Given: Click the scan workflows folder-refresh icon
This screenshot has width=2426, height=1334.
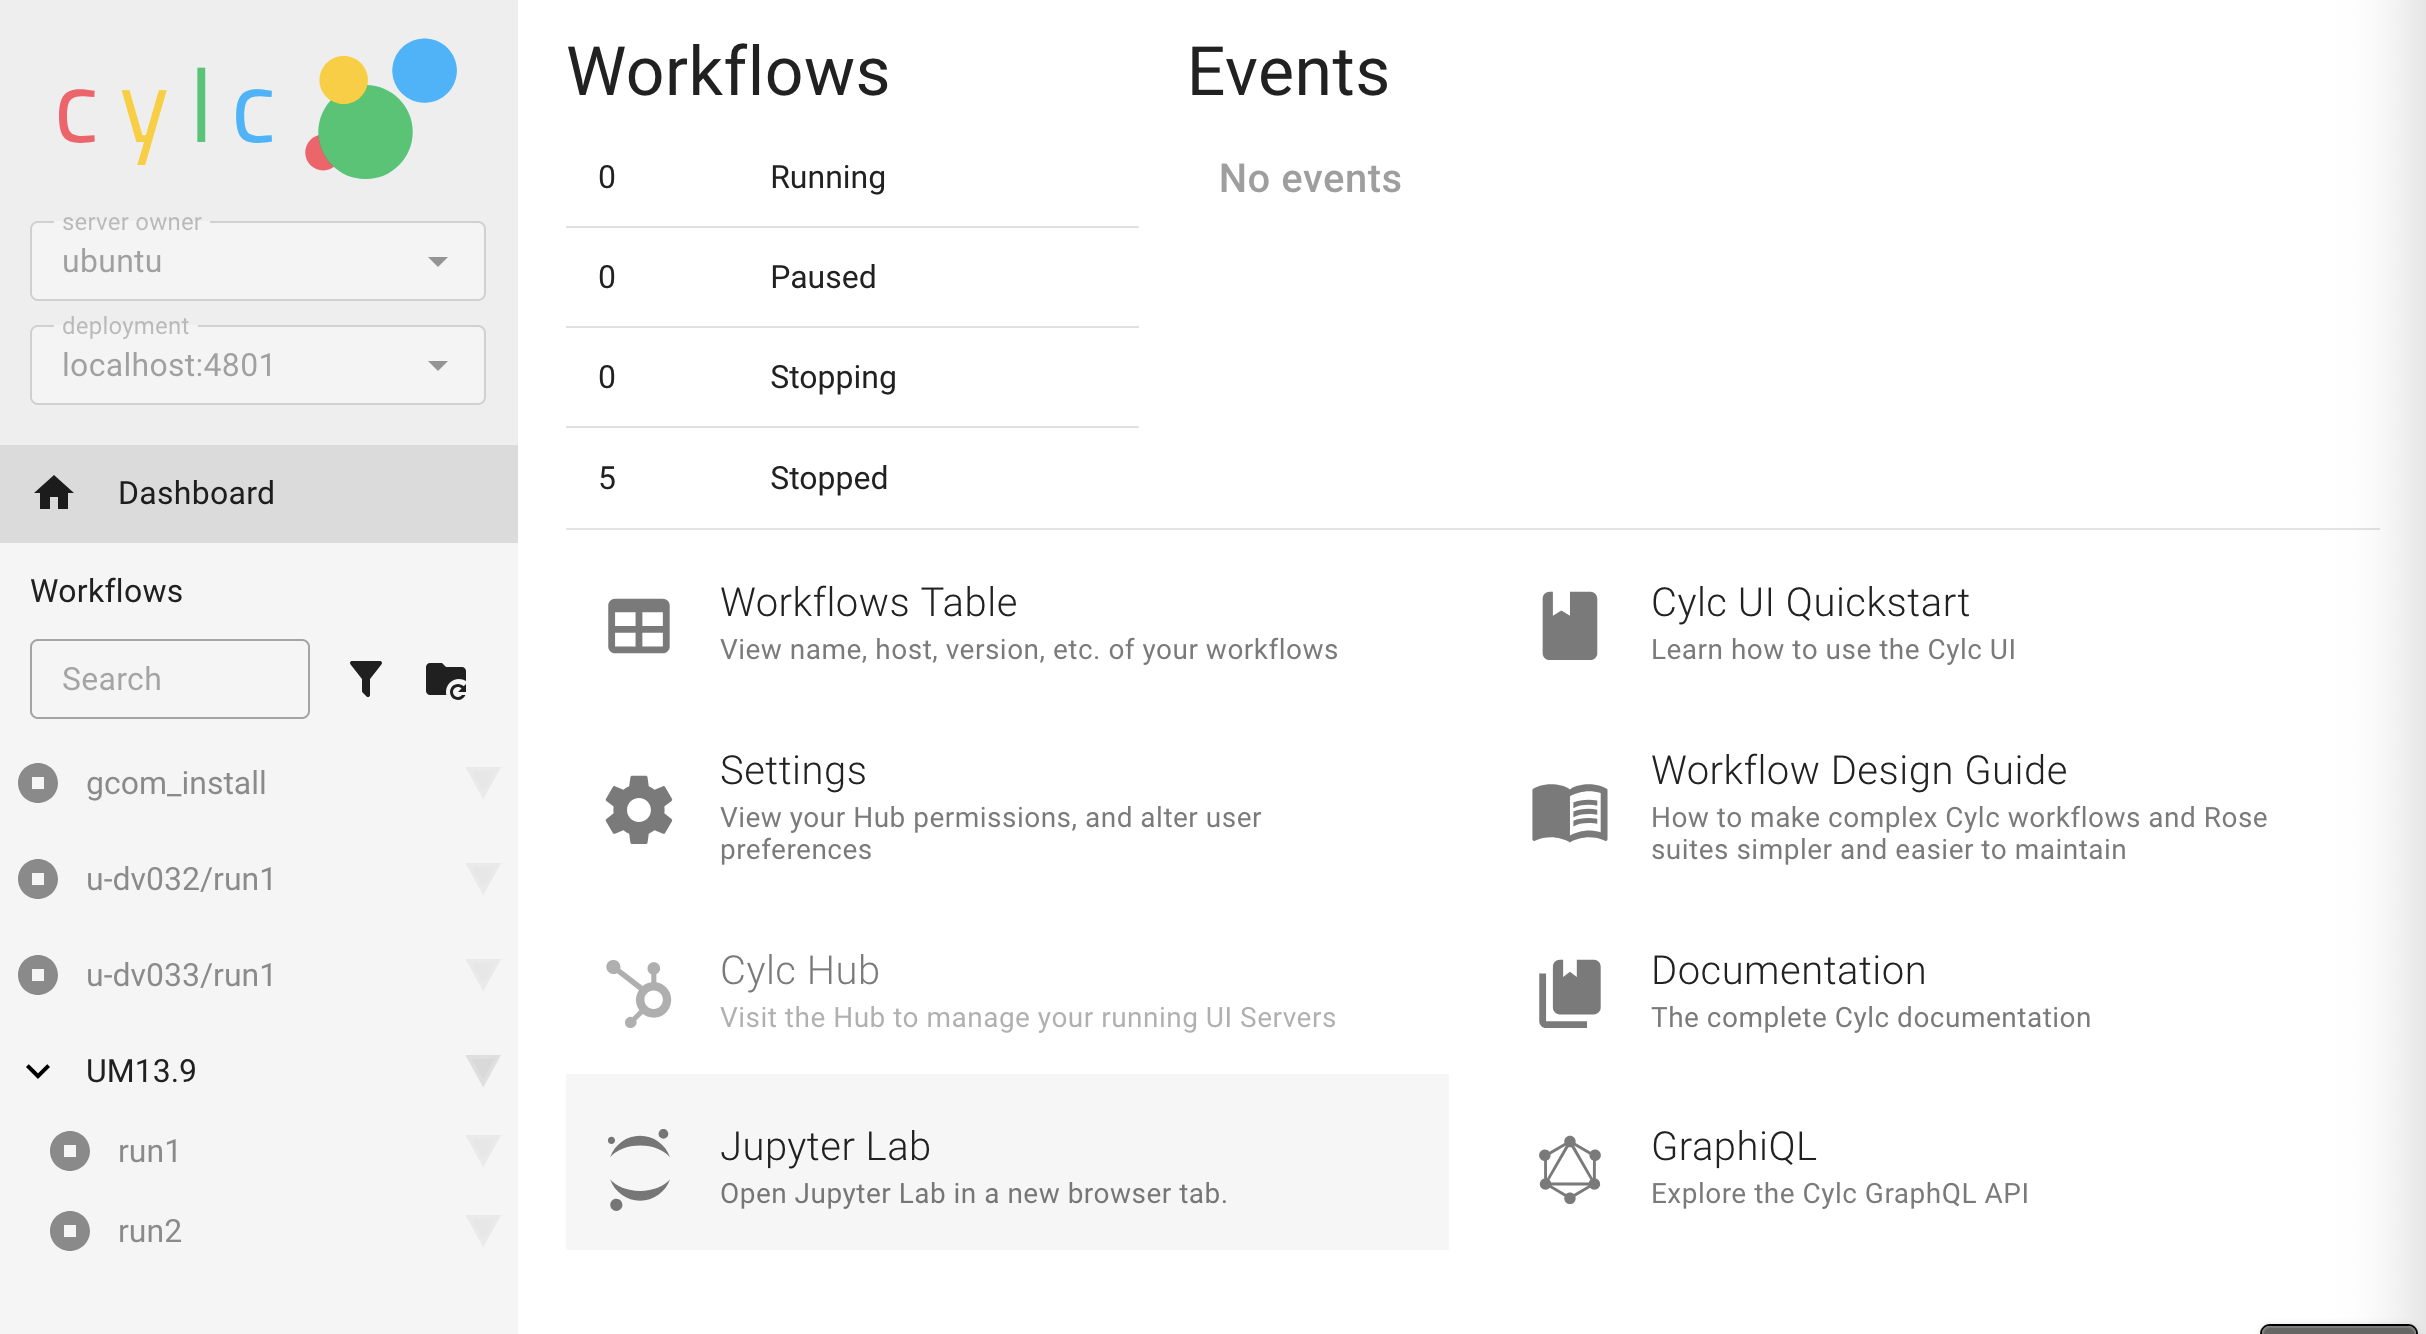Looking at the screenshot, I should pyautogui.click(x=446, y=680).
